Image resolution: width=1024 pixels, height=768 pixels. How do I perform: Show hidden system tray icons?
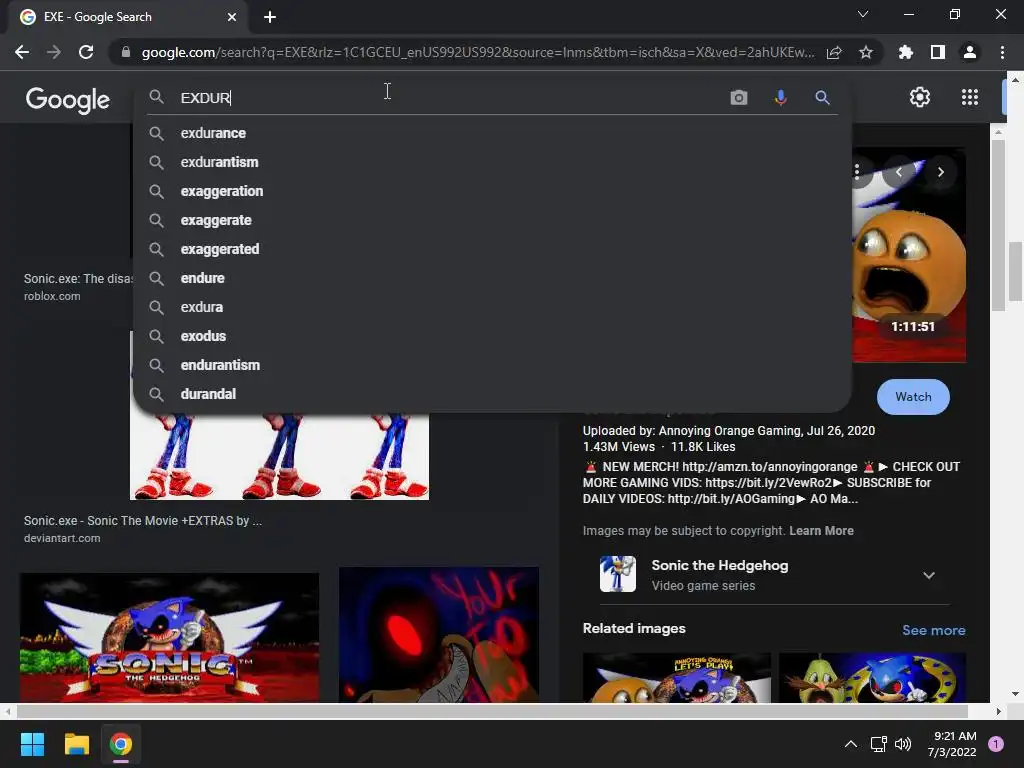[x=851, y=744]
